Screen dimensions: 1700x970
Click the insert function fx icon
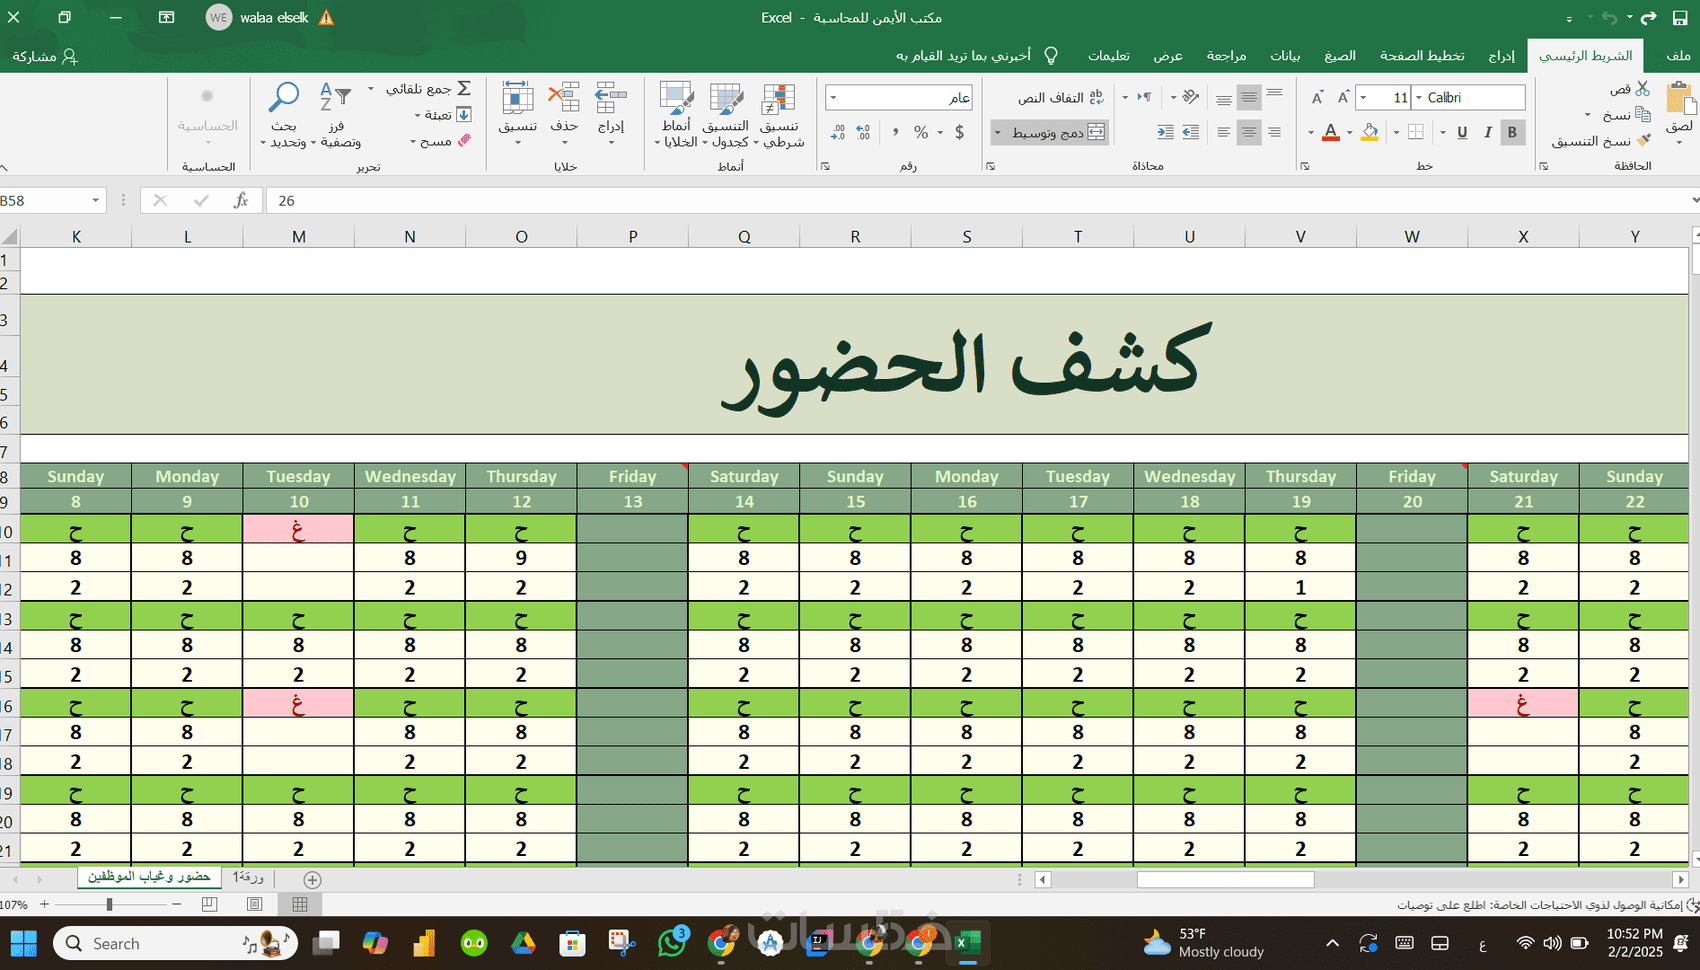[x=241, y=201]
